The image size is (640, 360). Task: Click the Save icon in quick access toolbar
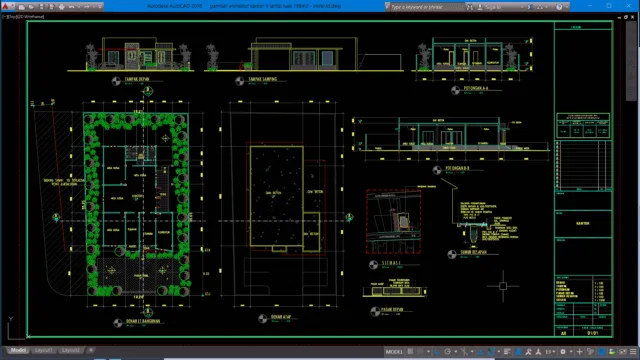[x=41, y=7]
